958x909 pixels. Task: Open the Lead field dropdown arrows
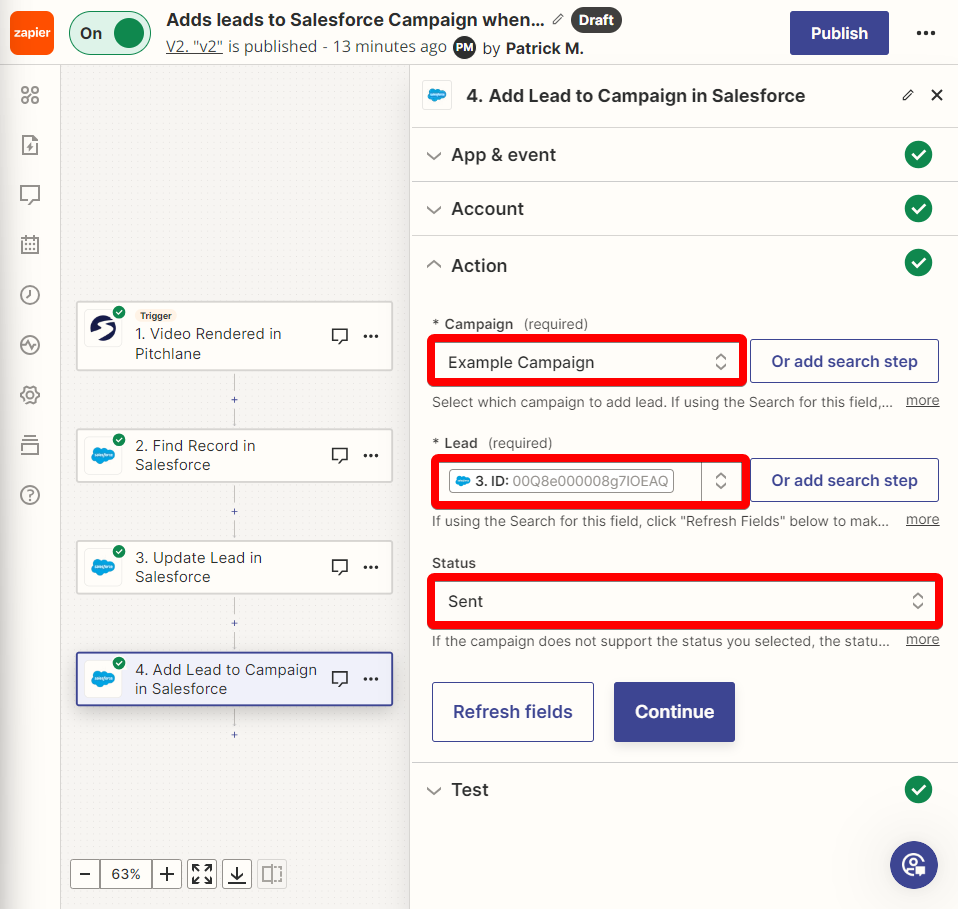click(x=721, y=481)
